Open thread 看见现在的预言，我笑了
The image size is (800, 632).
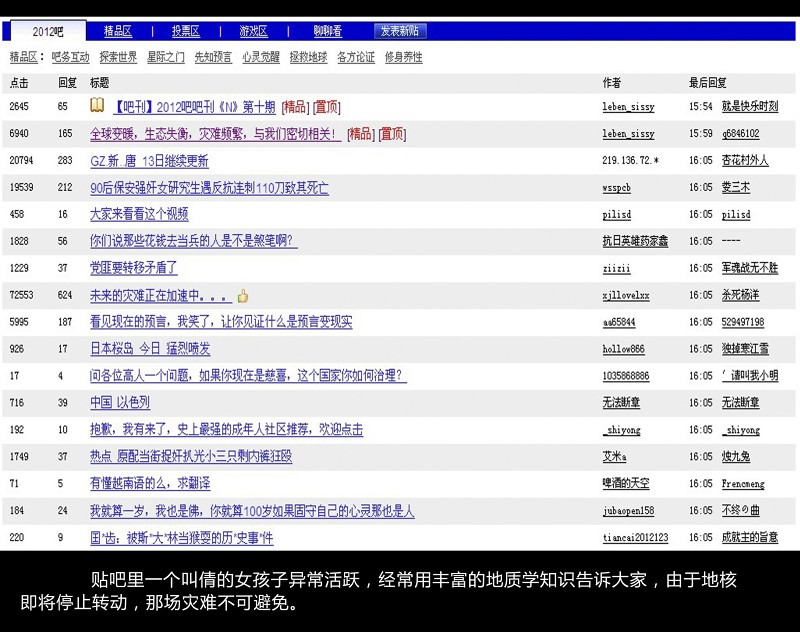coord(221,322)
